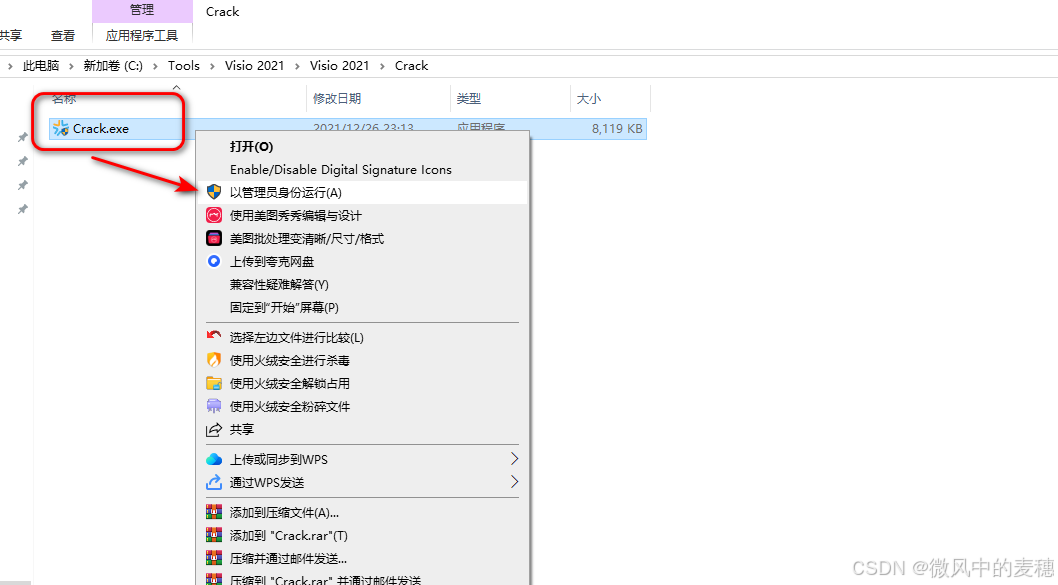The height and width of the screenshot is (585, 1058).
Task: Open the 应用程序工具 ribbon tab
Action: pyautogui.click(x=142, y=36)
